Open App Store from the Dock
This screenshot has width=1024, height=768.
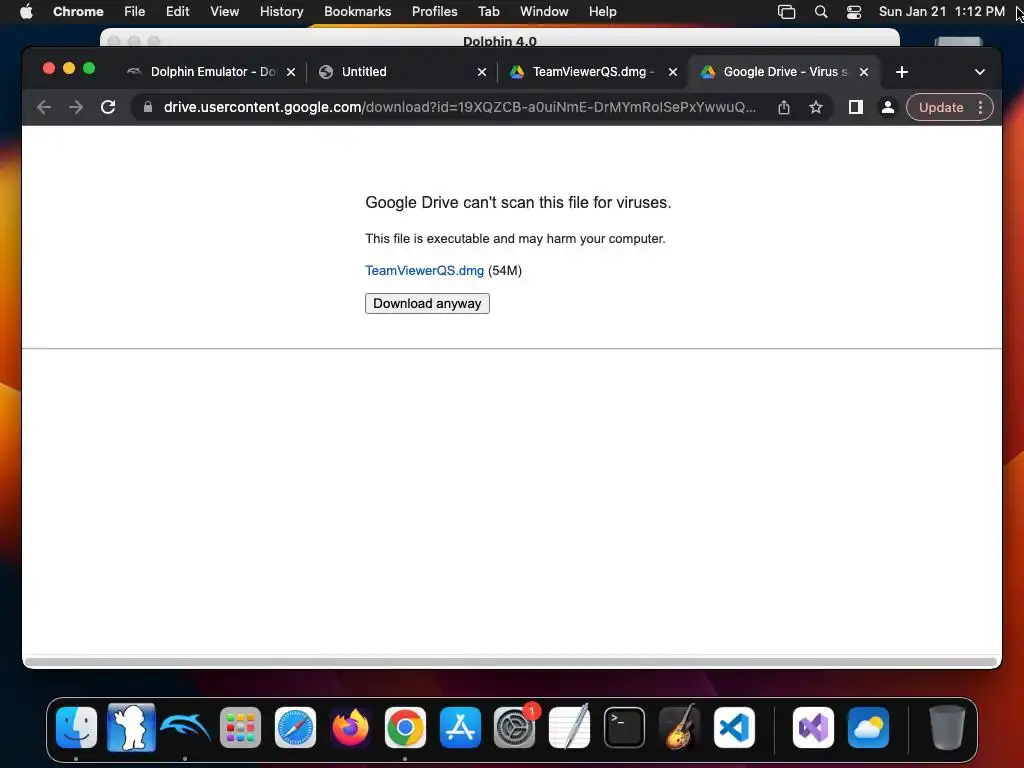point(460,727)
